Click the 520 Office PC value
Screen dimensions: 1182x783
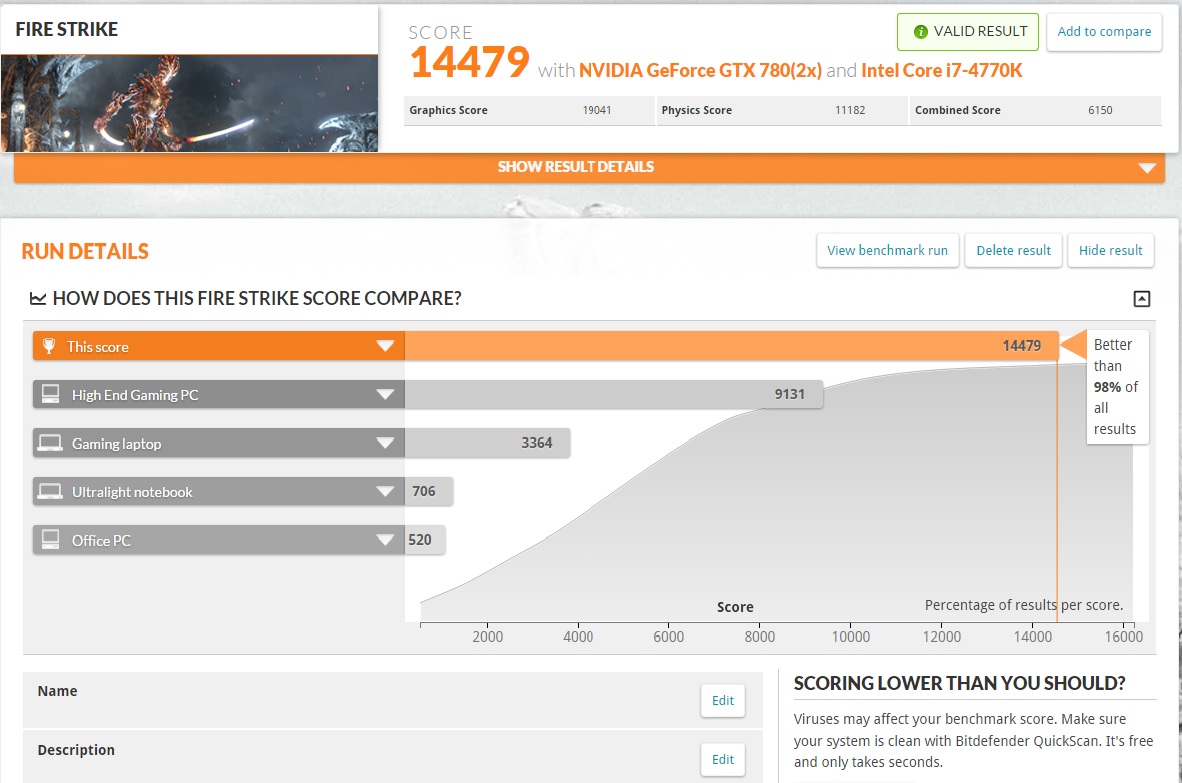420,540
